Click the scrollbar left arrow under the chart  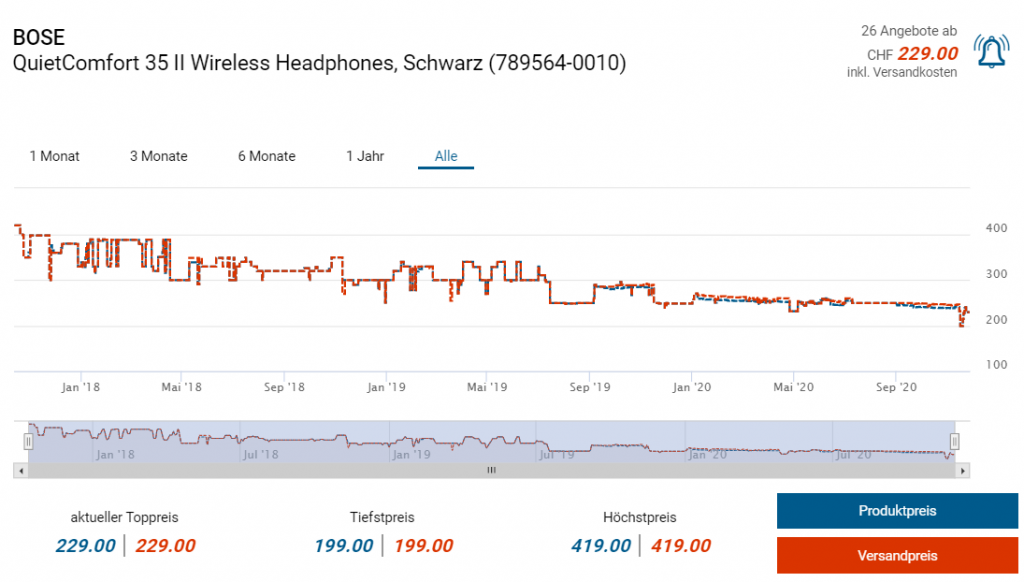[19, 470]
